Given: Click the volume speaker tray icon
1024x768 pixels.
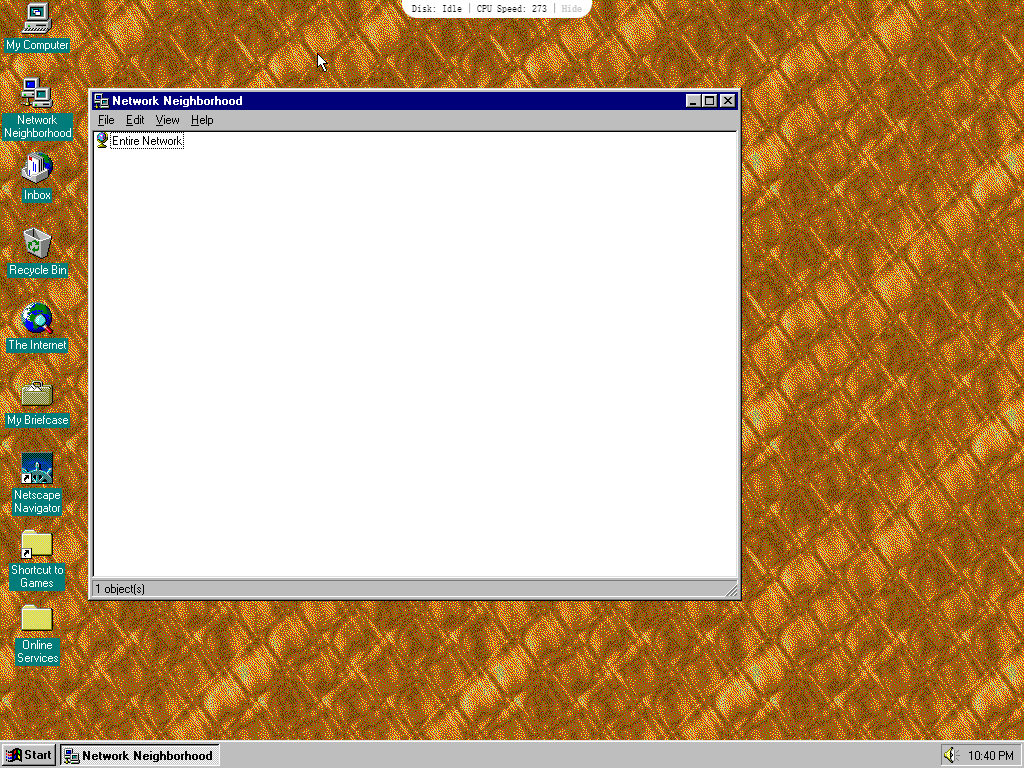Looking at the screenshot, I should click(x=950, y=755).
